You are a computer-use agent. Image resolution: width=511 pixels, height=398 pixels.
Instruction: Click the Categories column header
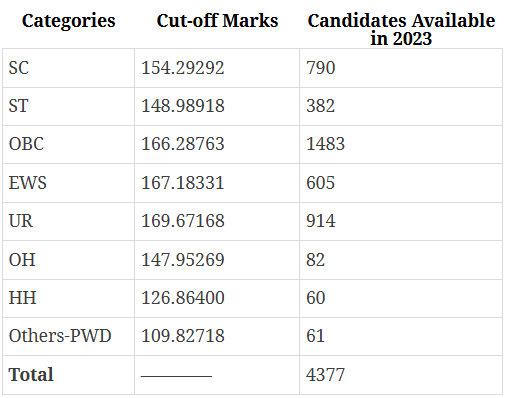point(68,21)
